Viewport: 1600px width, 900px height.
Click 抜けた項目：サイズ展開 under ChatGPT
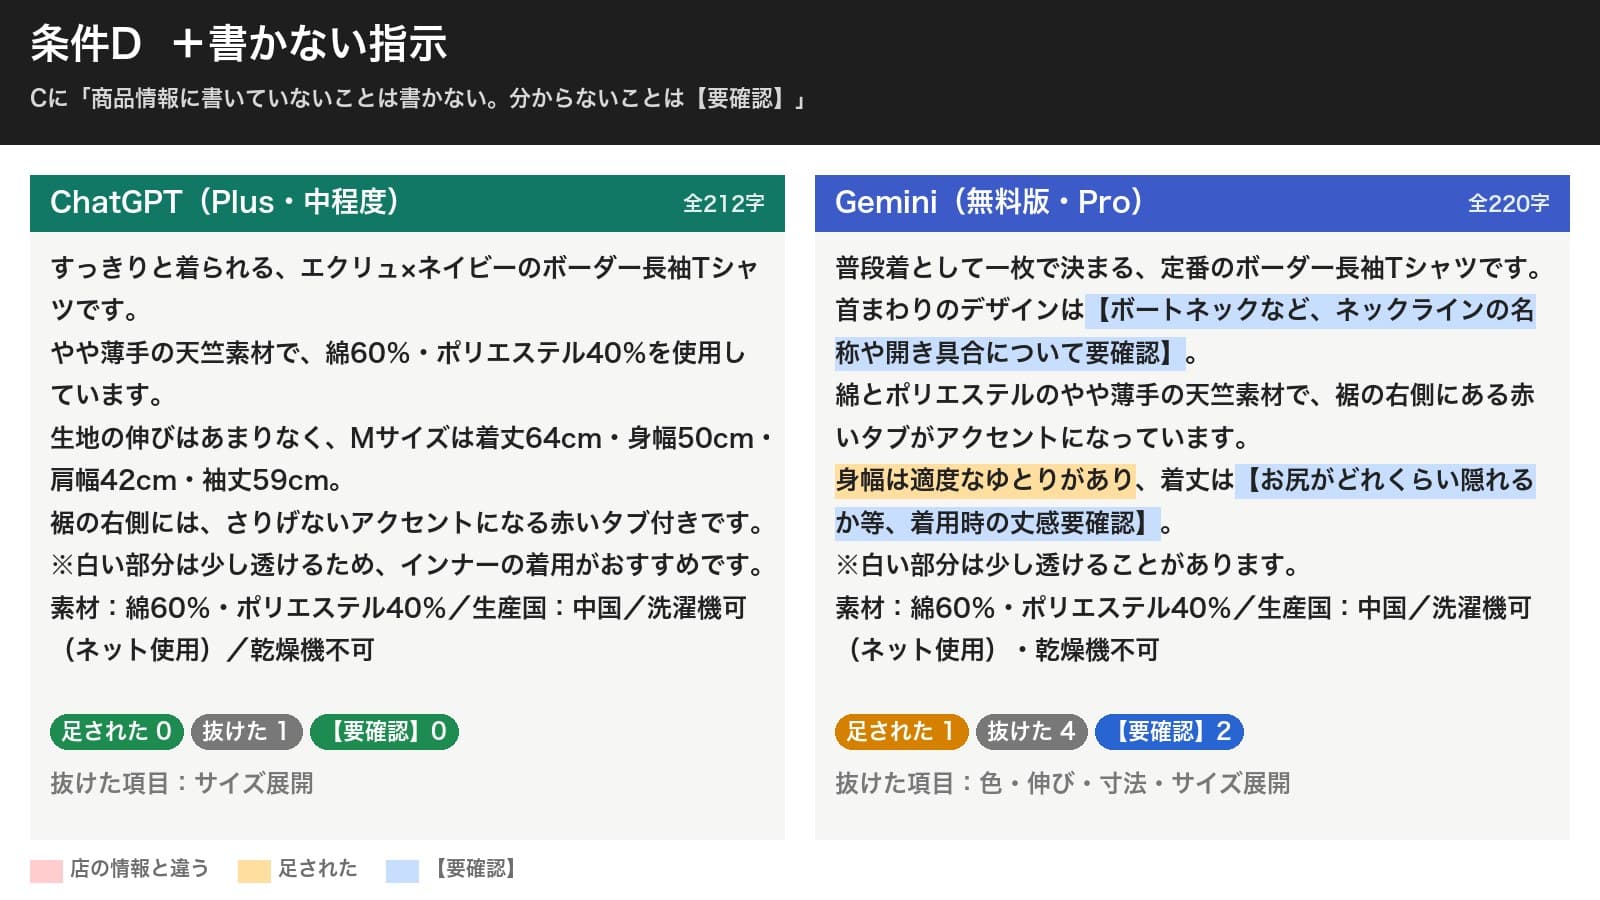[182, 783]
